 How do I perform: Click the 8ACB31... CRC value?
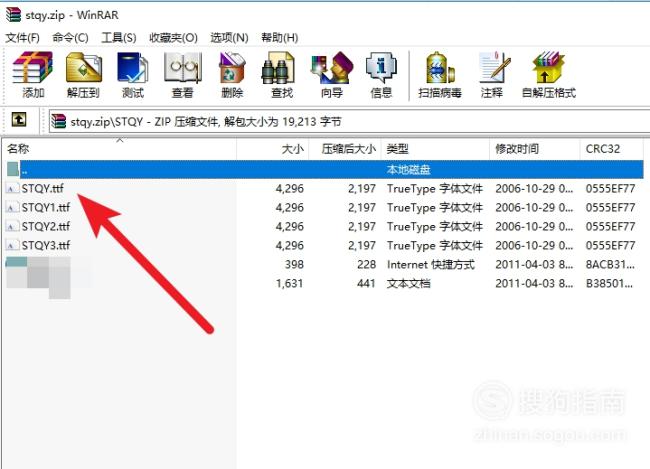[610, 265]
